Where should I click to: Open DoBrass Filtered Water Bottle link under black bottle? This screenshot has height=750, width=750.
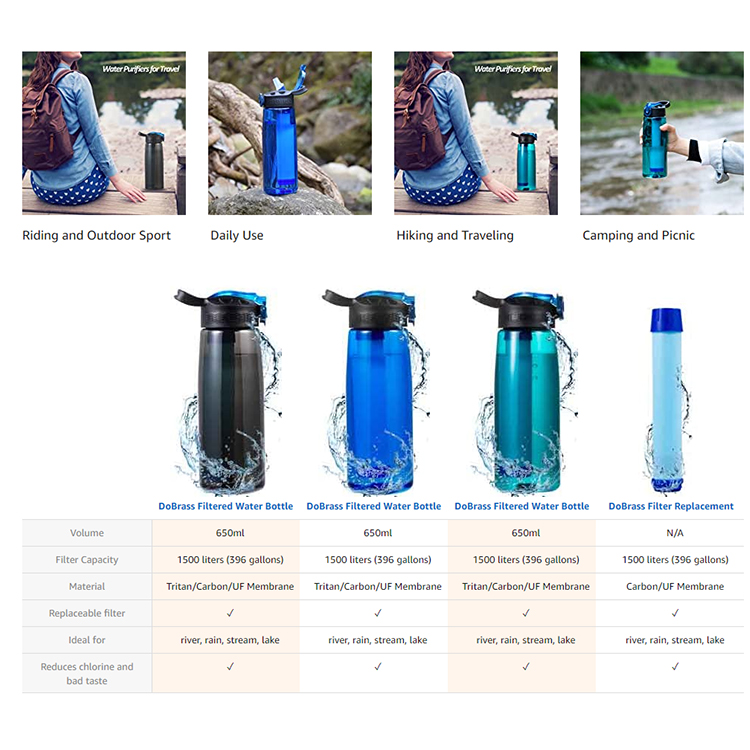click(226, 506)
